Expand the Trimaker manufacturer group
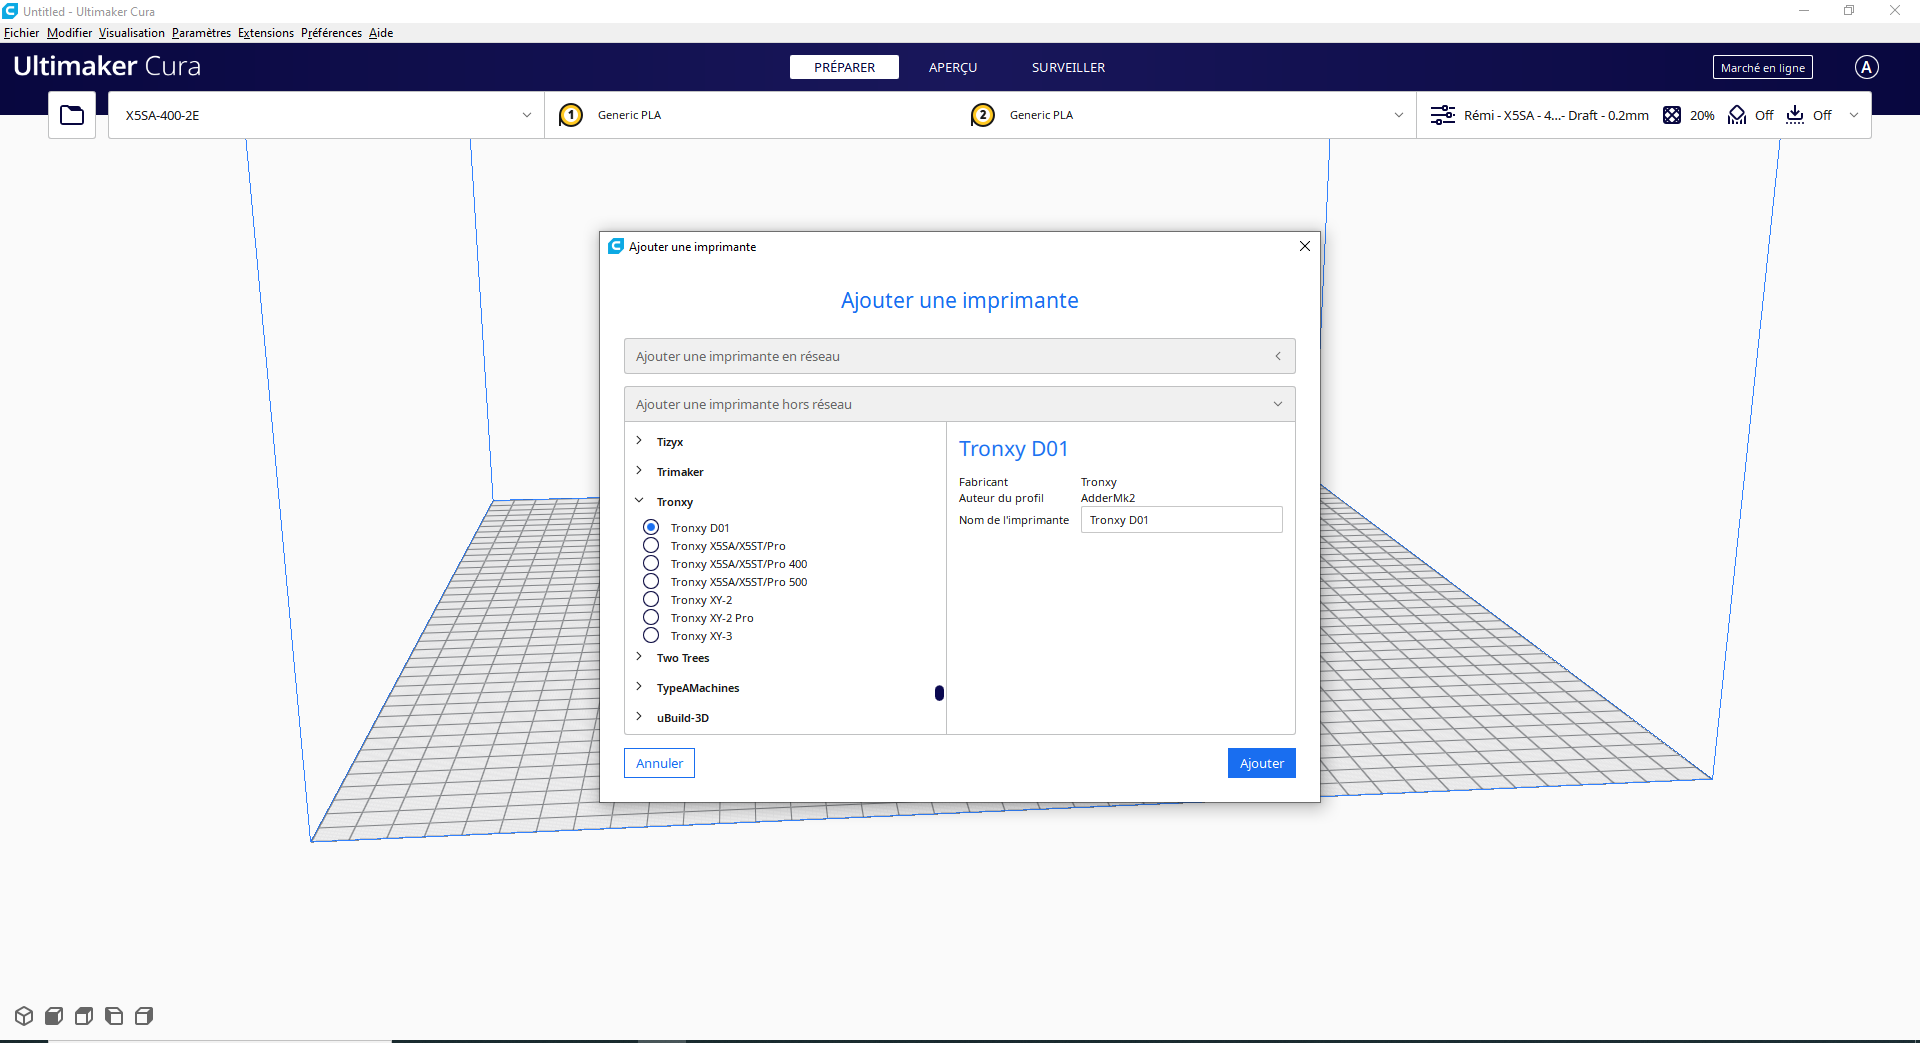 639,471
